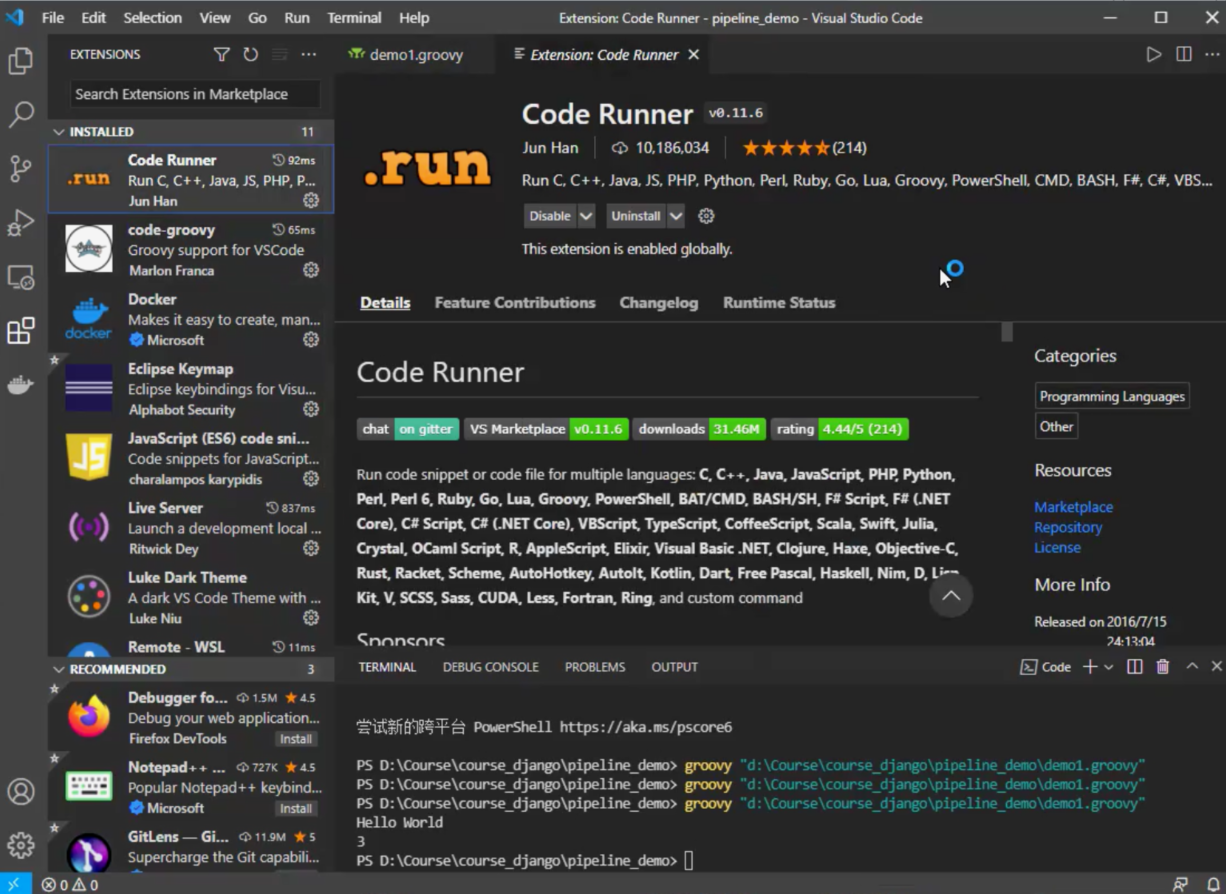Open Live Server manage gear icon
Viewport: 1226px width, 894px height.
[311, 548]
